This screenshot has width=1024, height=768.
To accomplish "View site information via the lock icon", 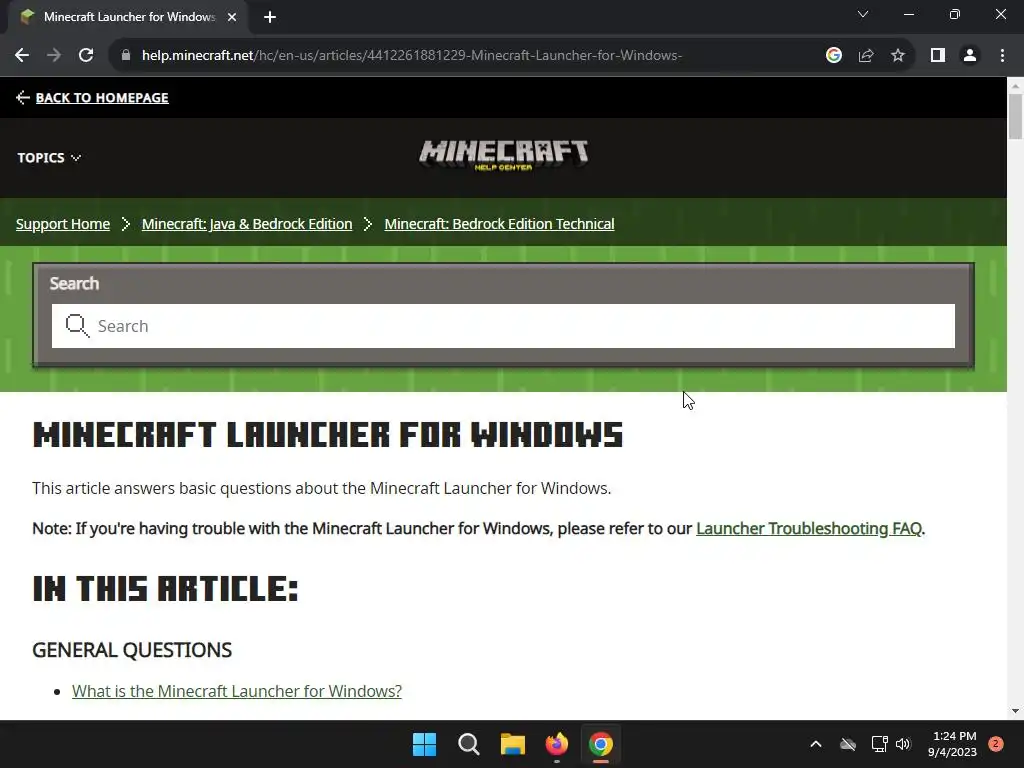I will tap(125, 56).
